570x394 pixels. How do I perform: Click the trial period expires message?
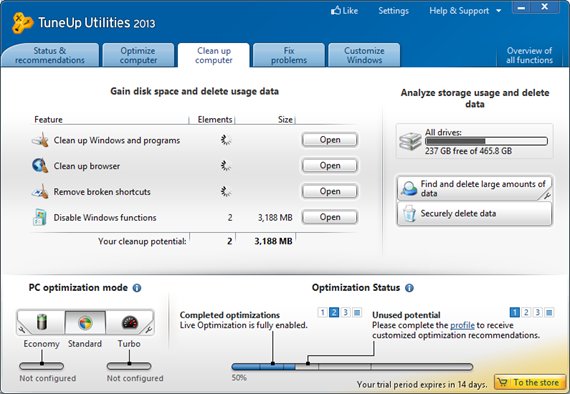[422, 385]
